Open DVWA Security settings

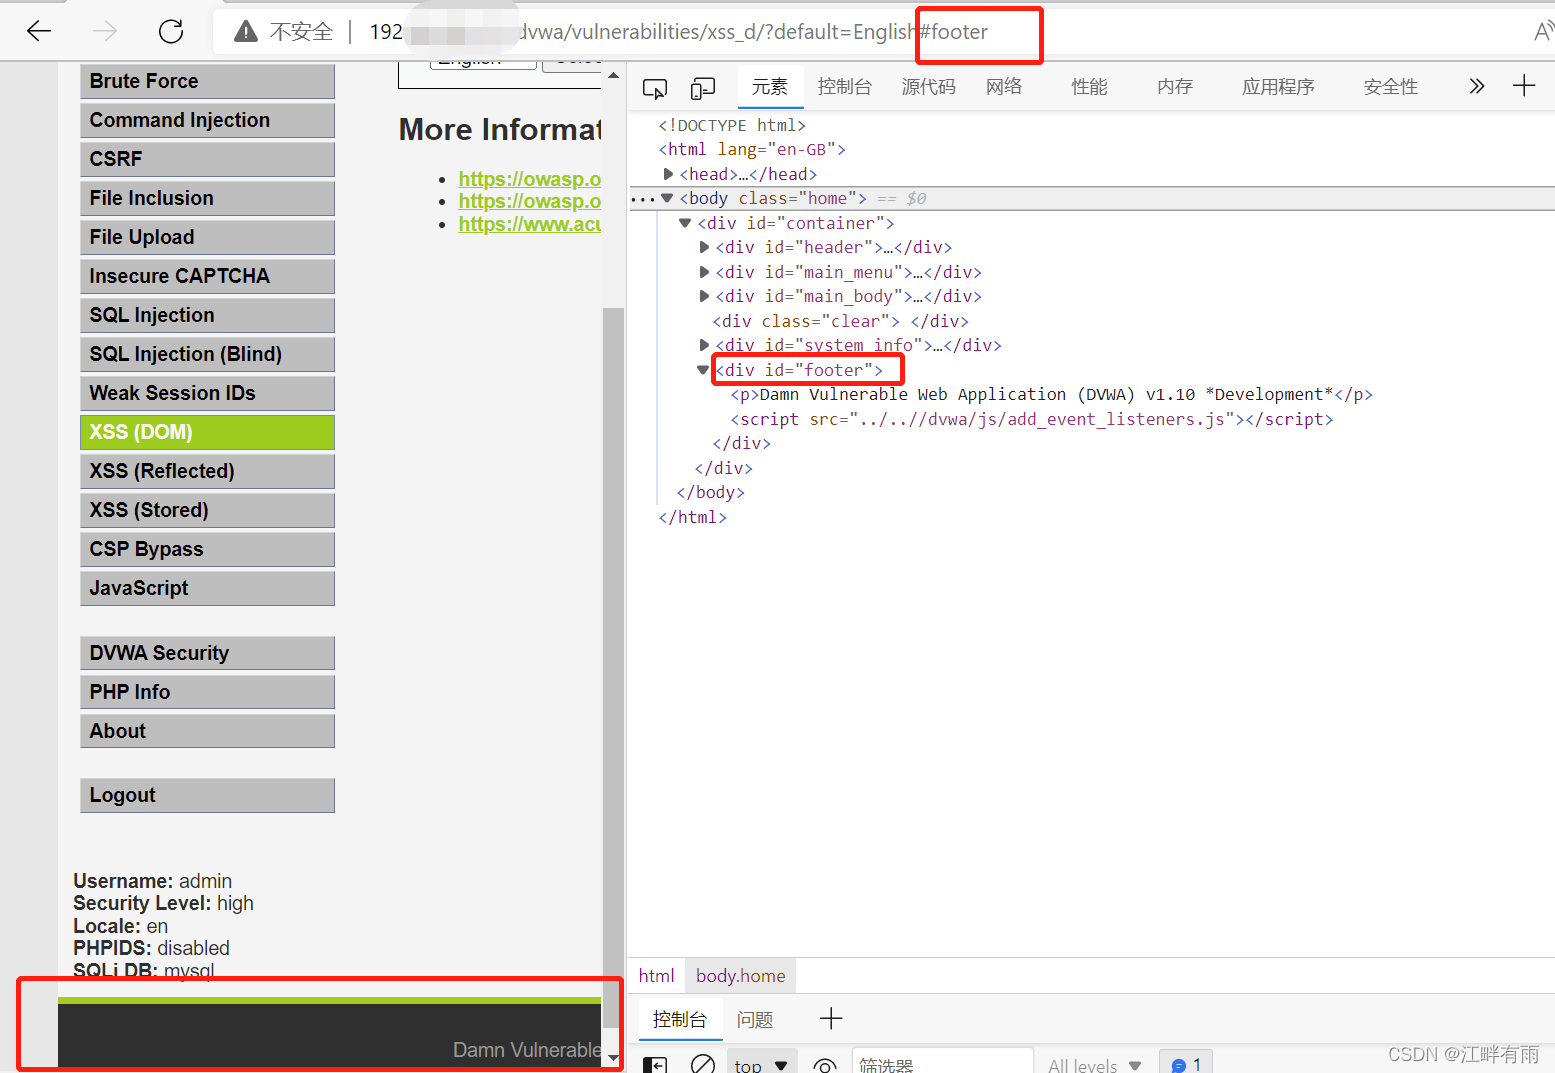click(x=207, y=653)
